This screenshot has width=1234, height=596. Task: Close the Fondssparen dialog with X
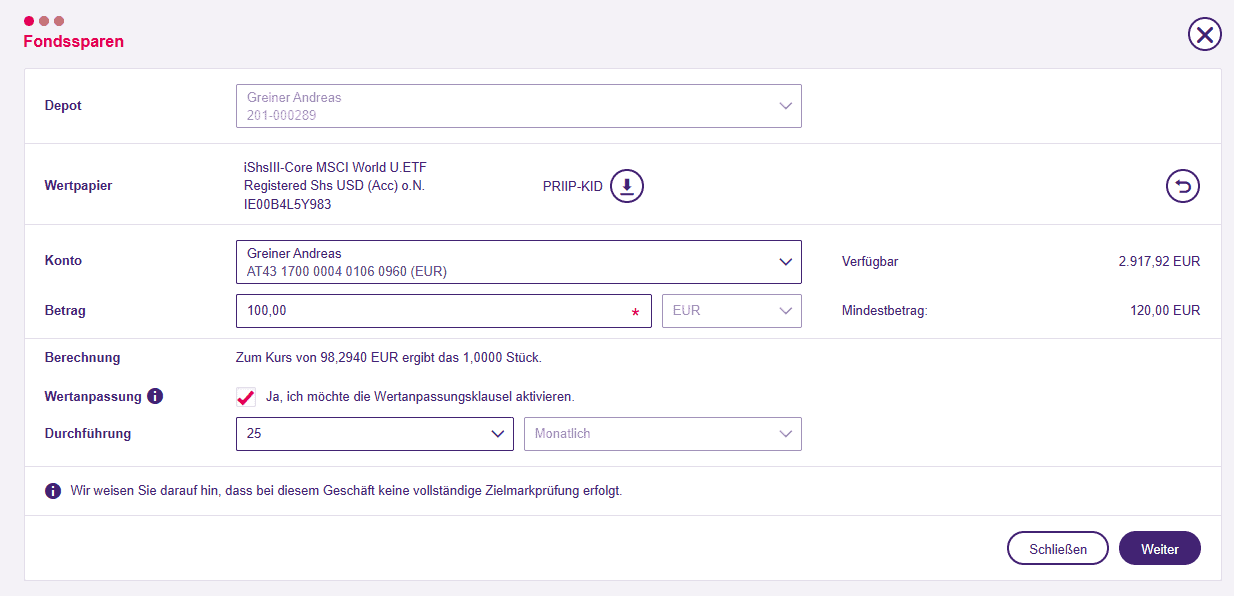click(x=1205, y=35)
